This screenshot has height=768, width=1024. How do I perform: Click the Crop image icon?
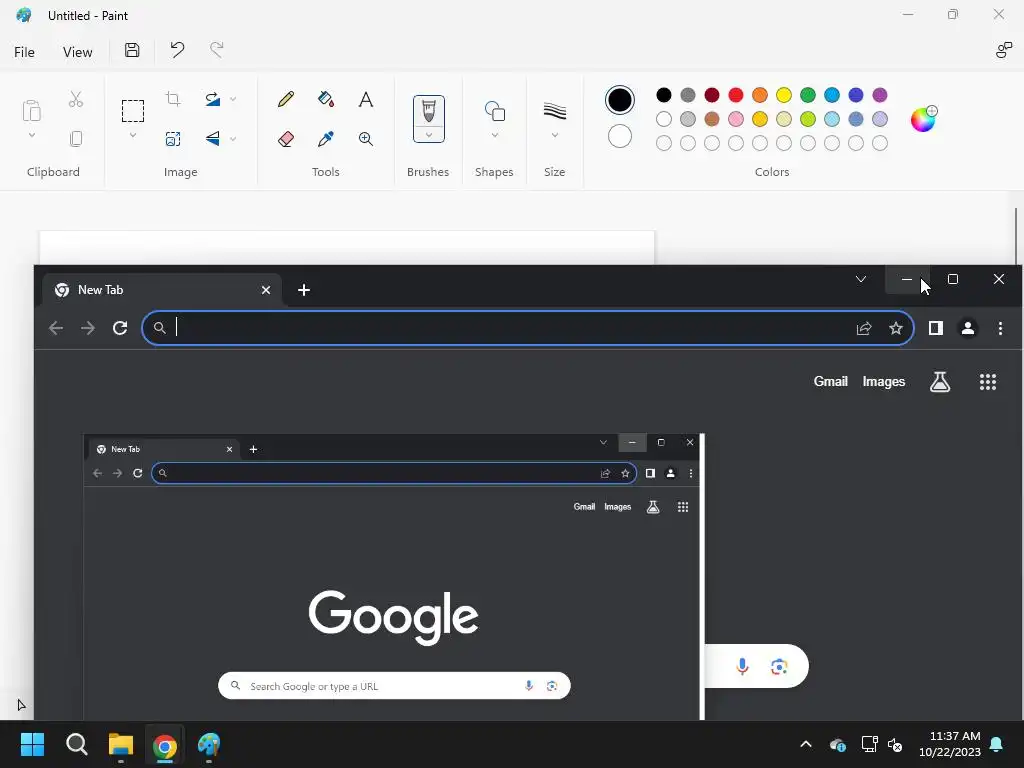173,99
